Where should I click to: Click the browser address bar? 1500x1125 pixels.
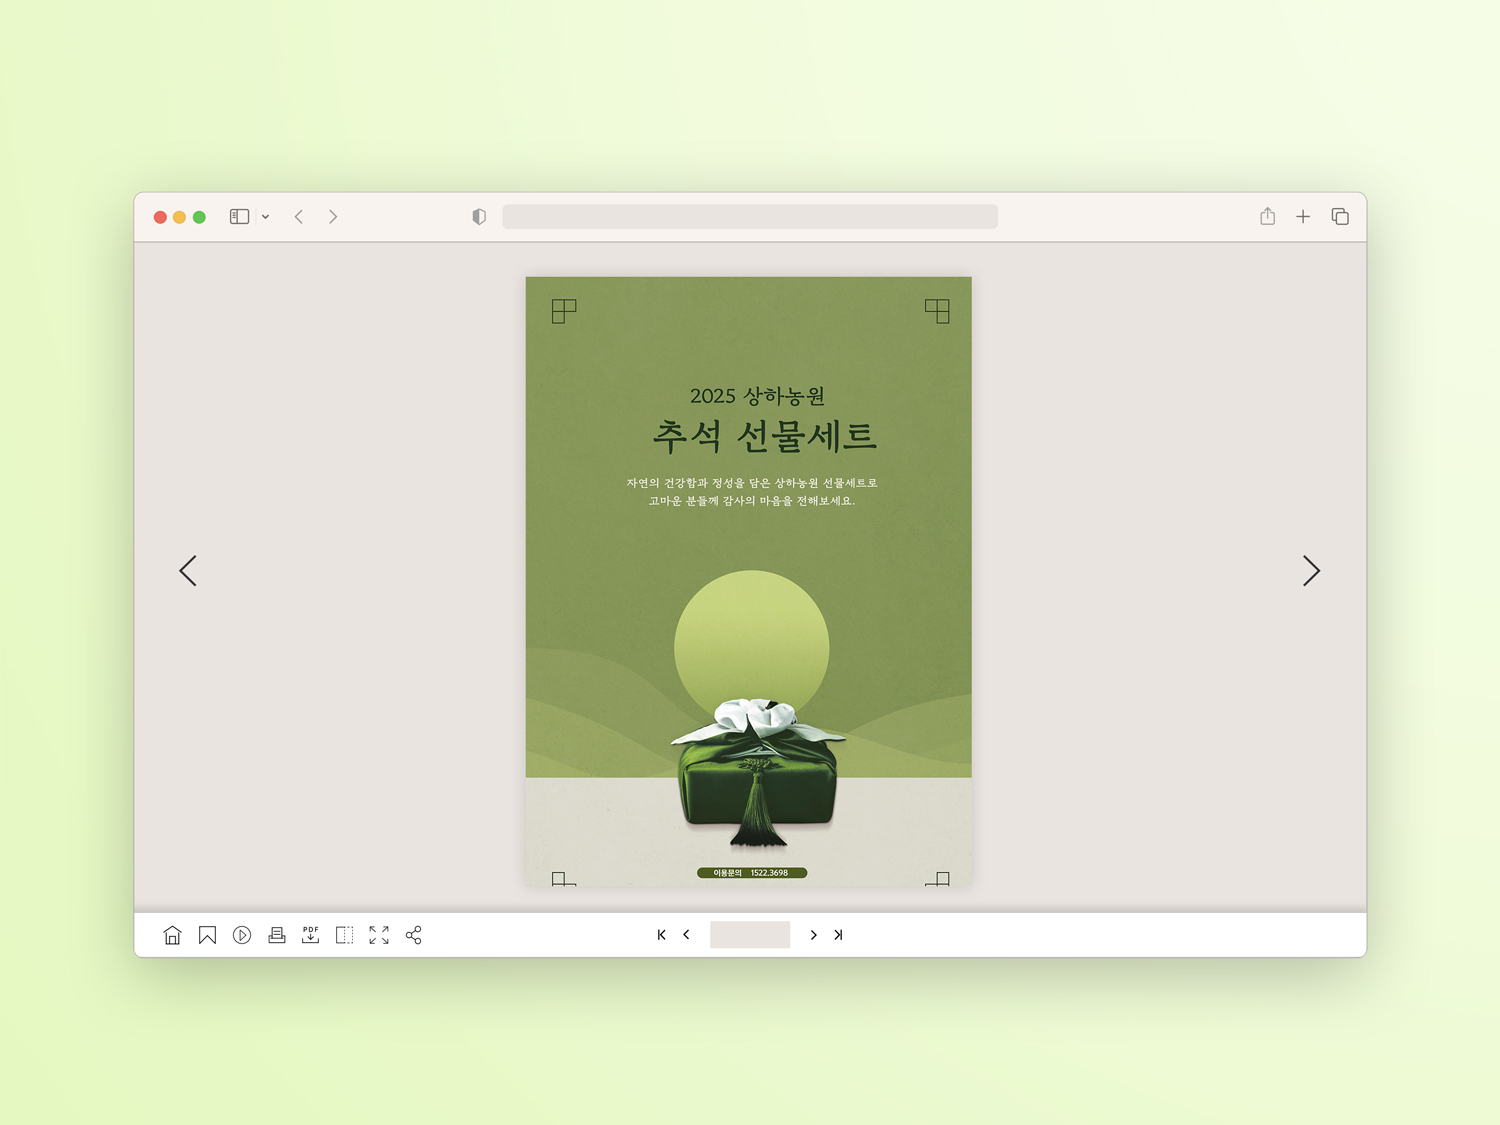coord(750,217)
